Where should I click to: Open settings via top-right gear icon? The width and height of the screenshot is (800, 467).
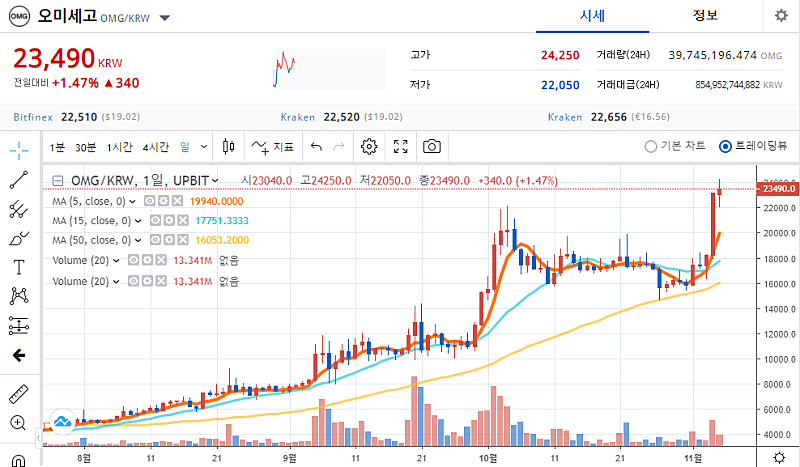click(781, 16)
